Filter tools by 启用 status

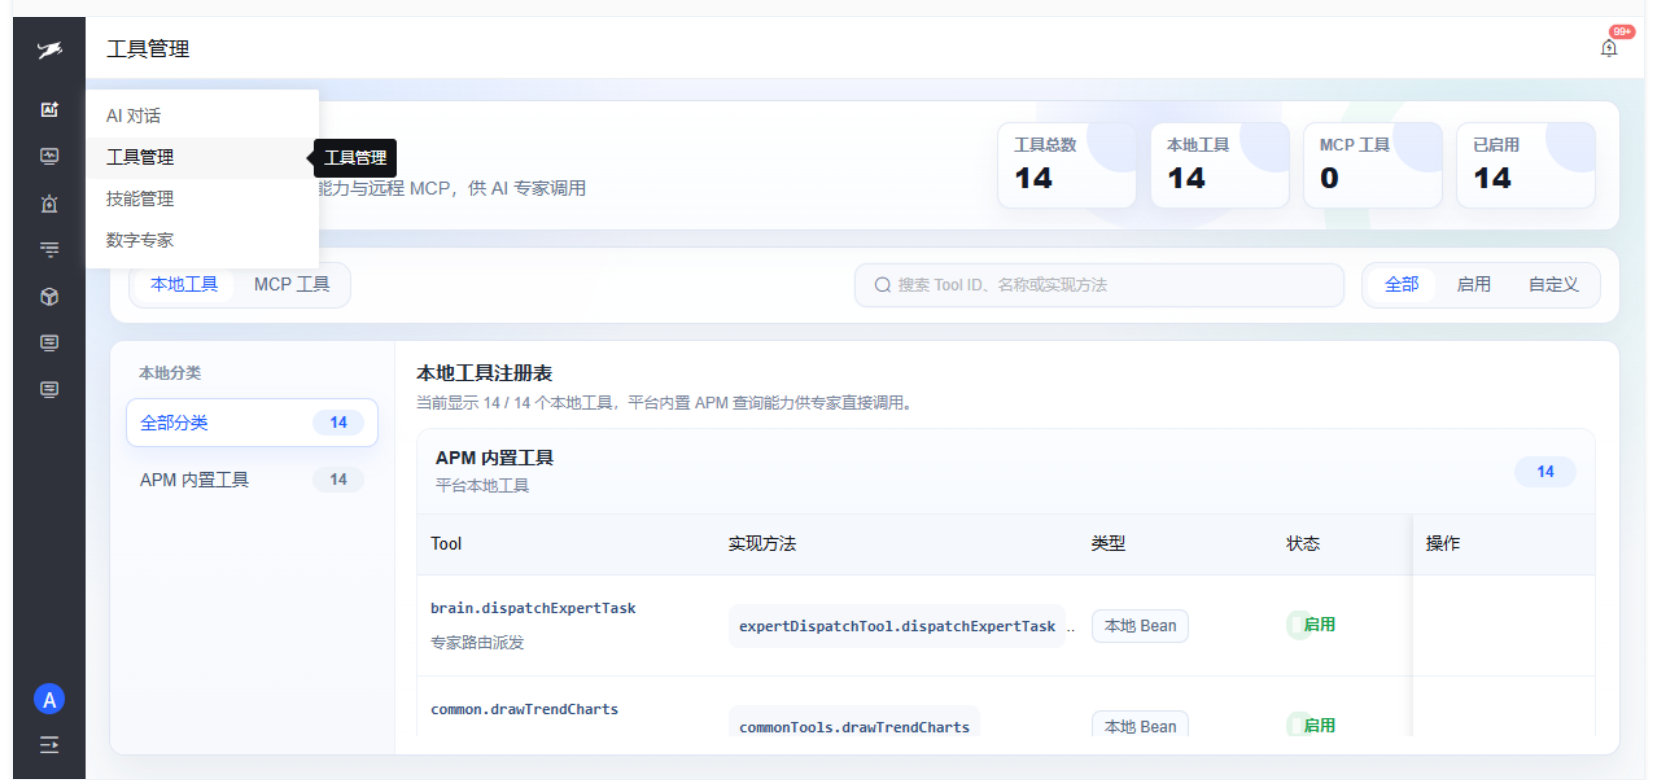(x=1473, y=285)
